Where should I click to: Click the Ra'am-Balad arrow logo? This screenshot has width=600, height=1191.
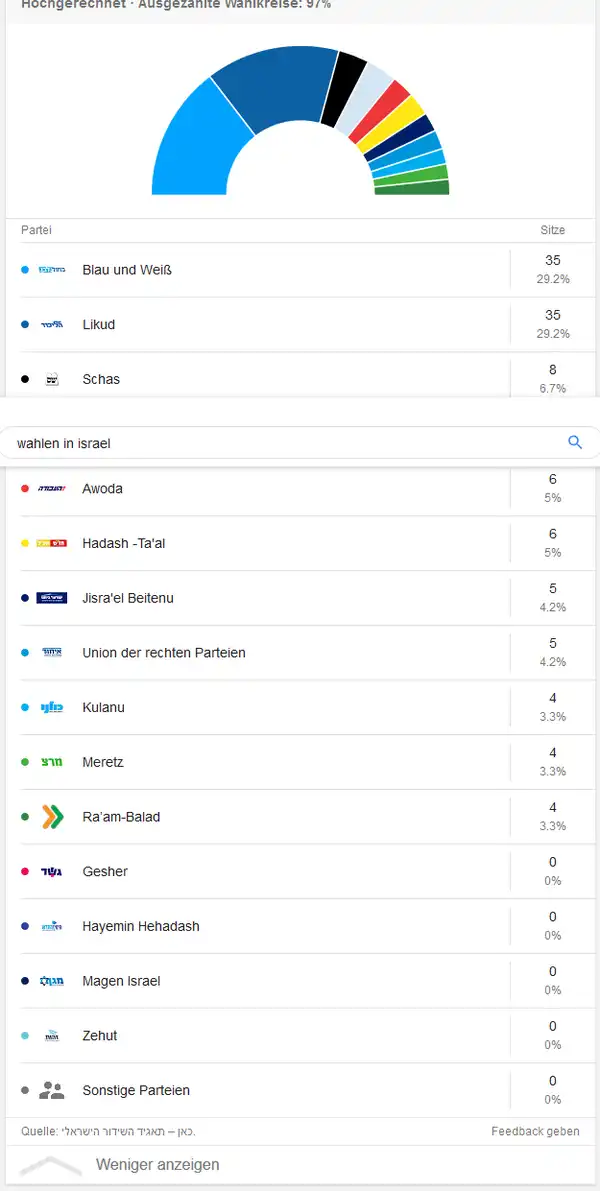click(52, 817)
